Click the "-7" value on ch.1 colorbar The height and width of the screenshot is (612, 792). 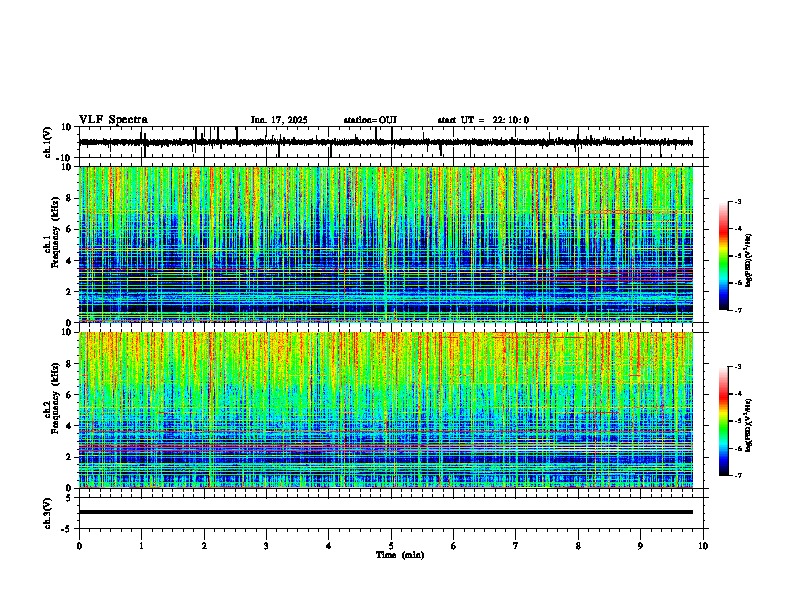coord(737,311)
